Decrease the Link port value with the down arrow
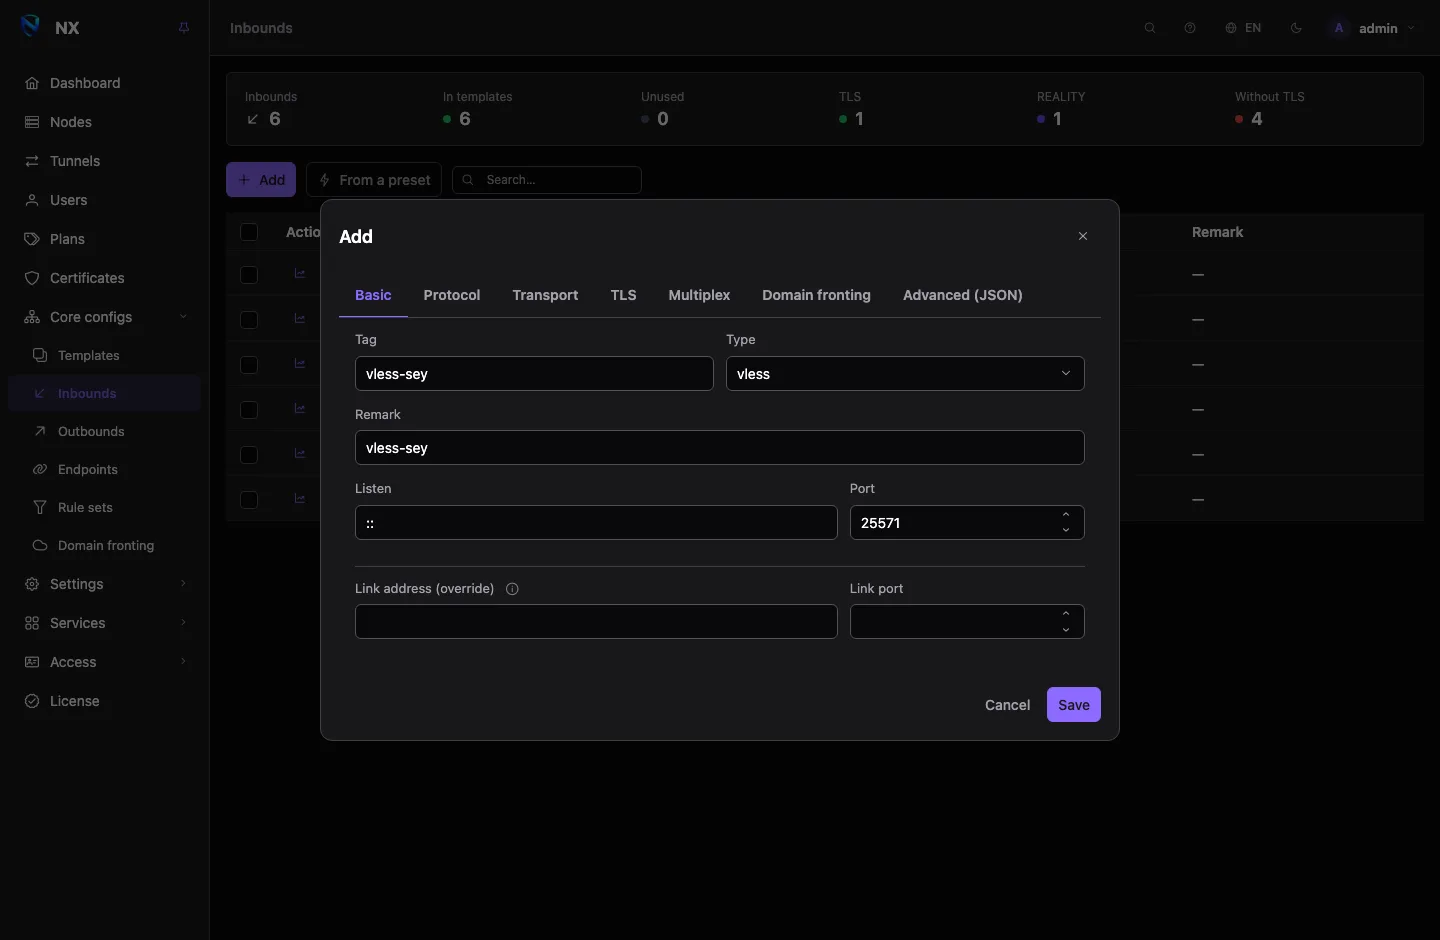The image size is (1440, 940). (x=1066, y=630)
